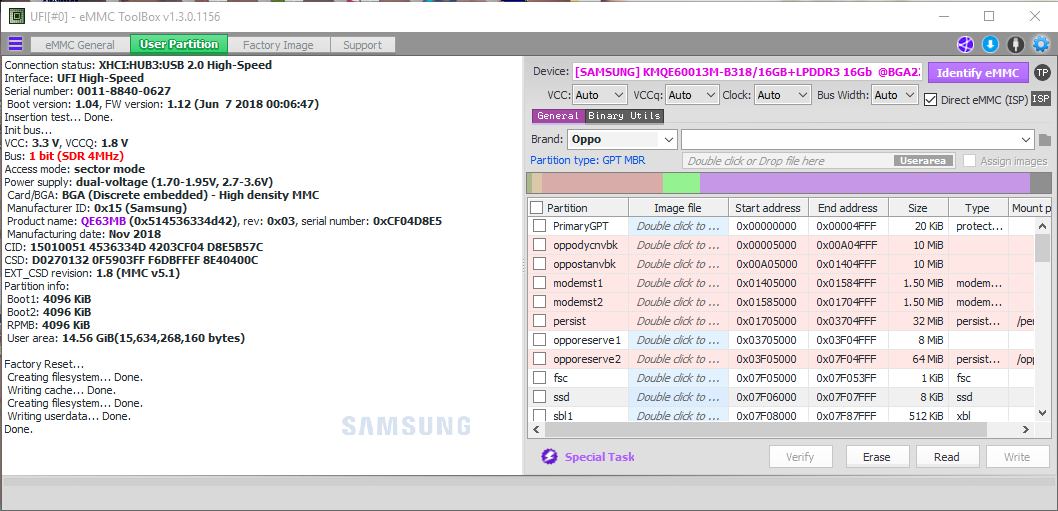The height and width of the screenshot is (511, 1058).
Task: Click scroll-down arrow of partition table
Action: pyautogui.click(x=1042, y=413)
